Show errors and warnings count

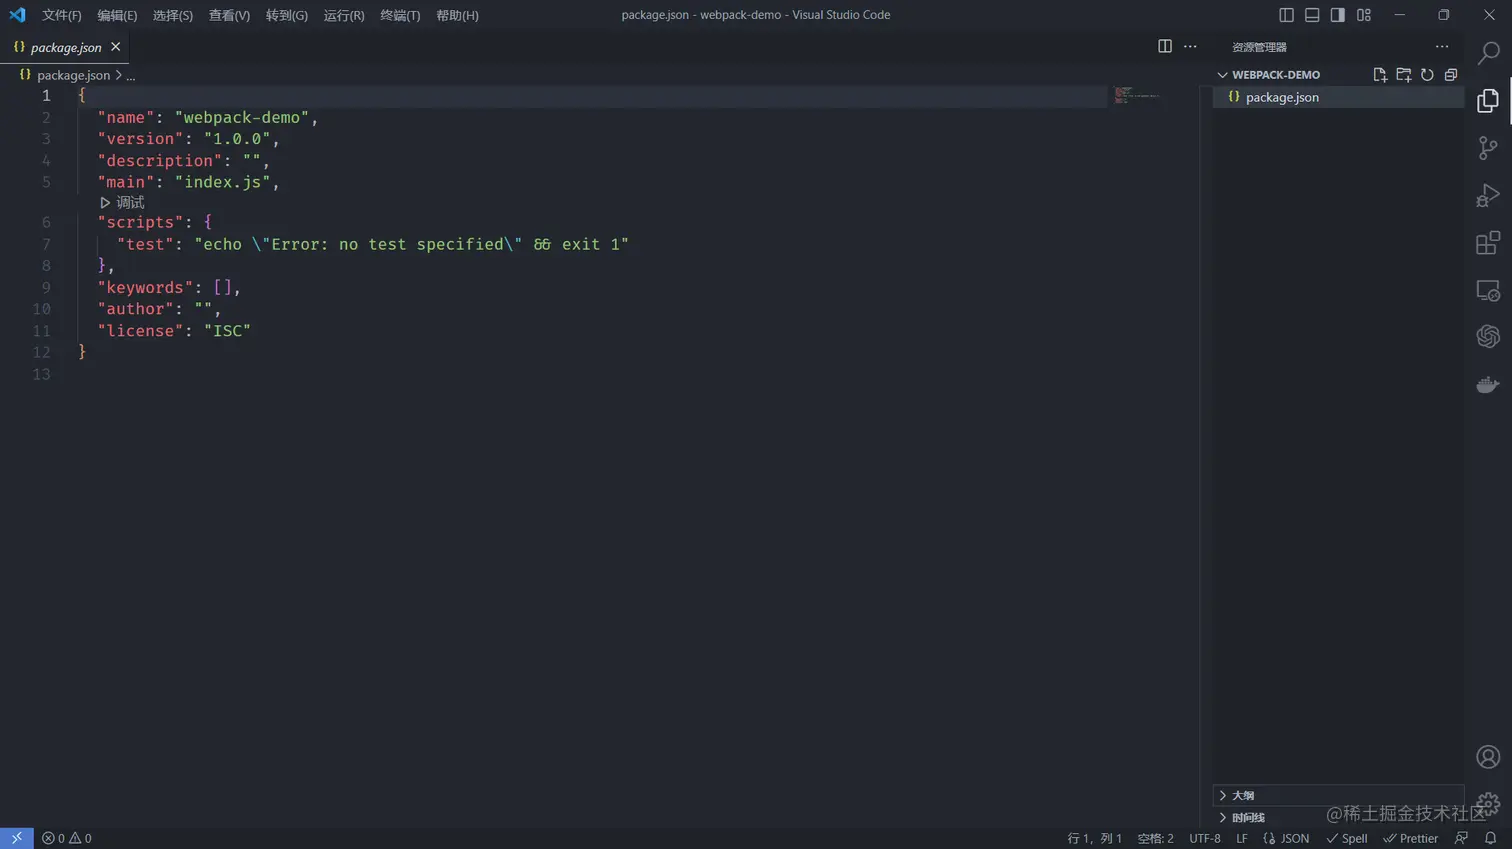pyautogui.click(x=67, y=838)
